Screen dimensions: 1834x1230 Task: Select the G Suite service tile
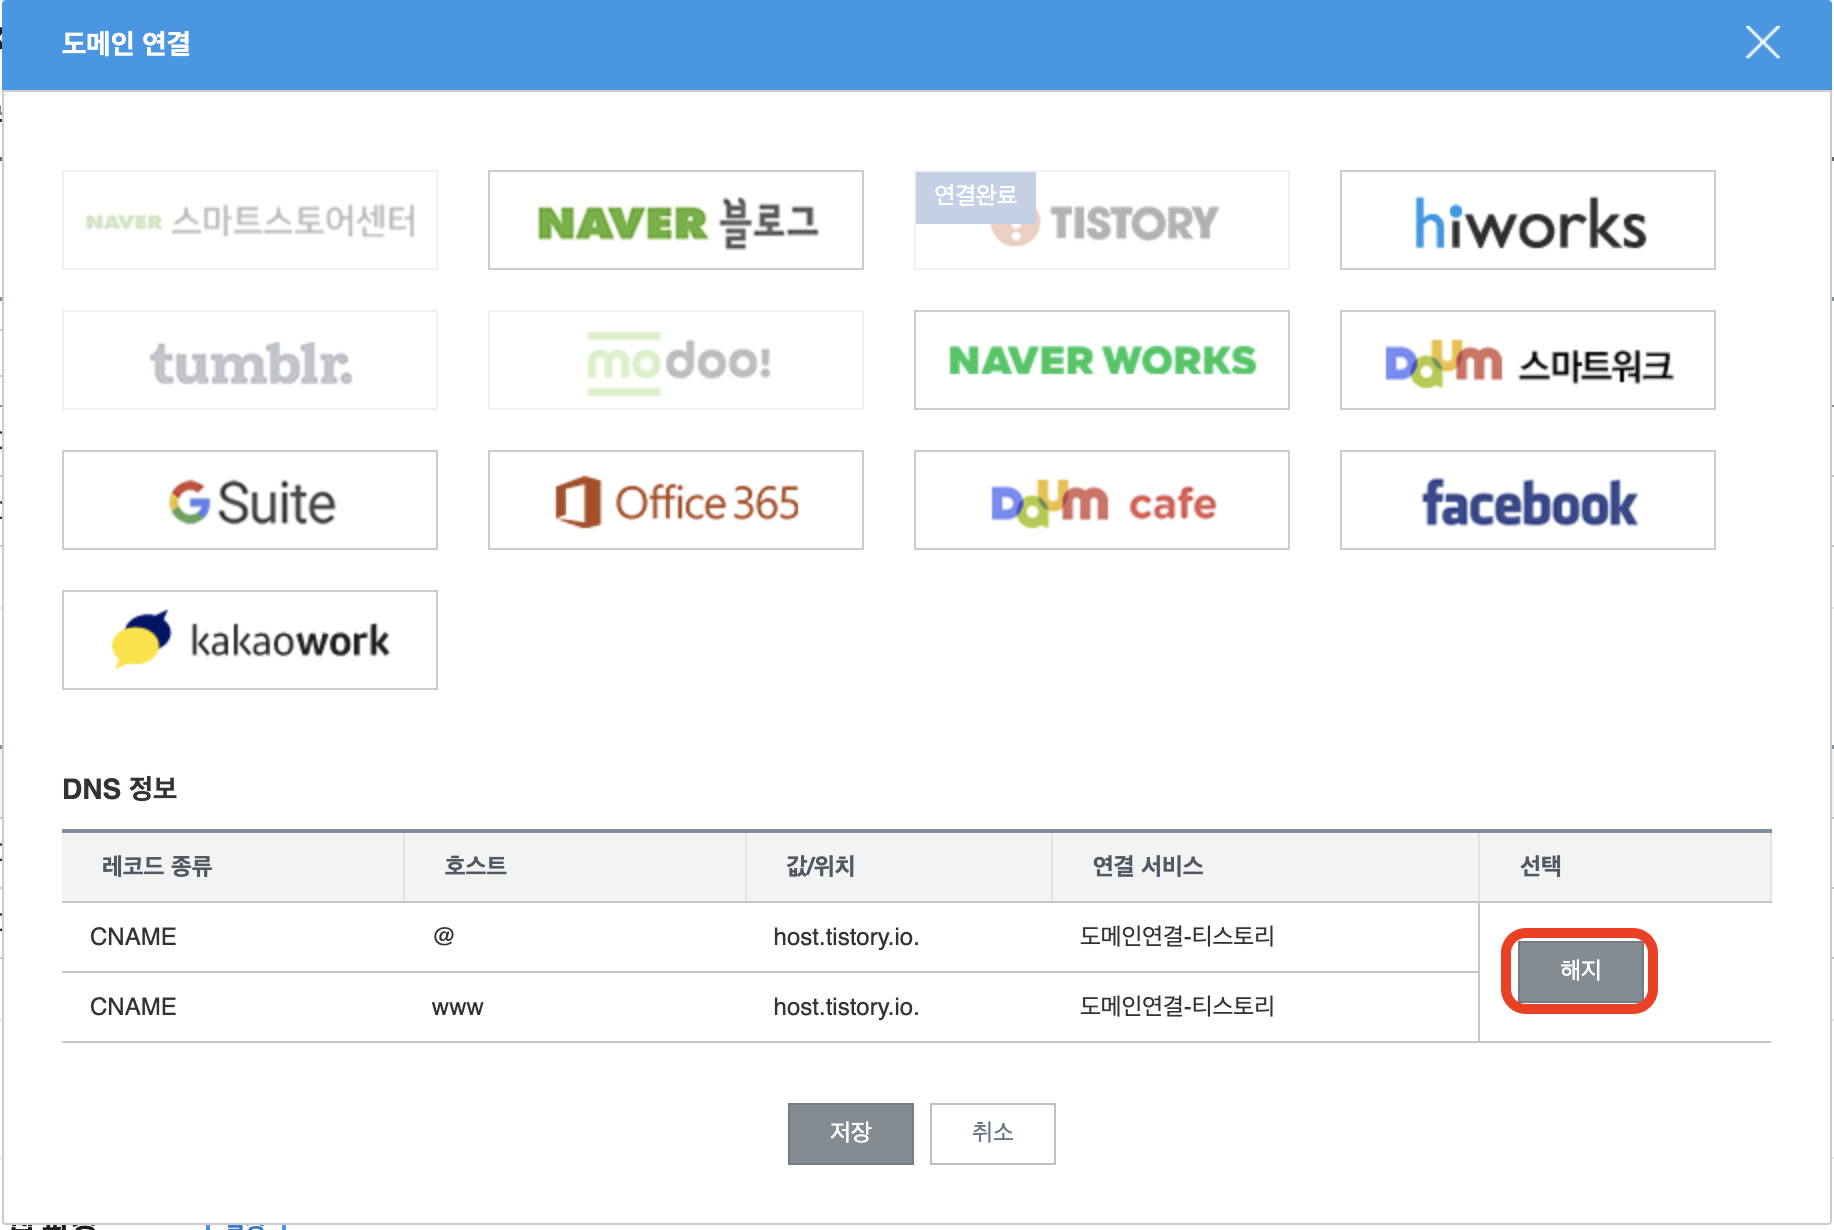coord(250,500)
